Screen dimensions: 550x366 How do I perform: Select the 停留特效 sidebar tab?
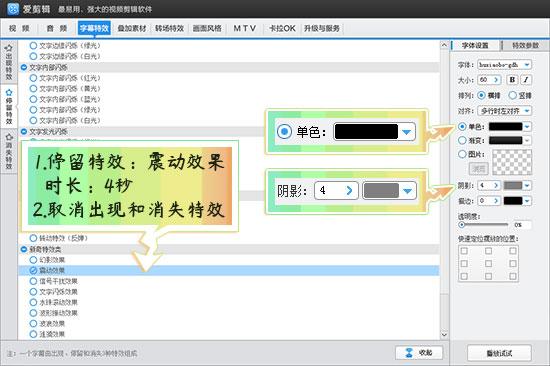tap(9, 106)
